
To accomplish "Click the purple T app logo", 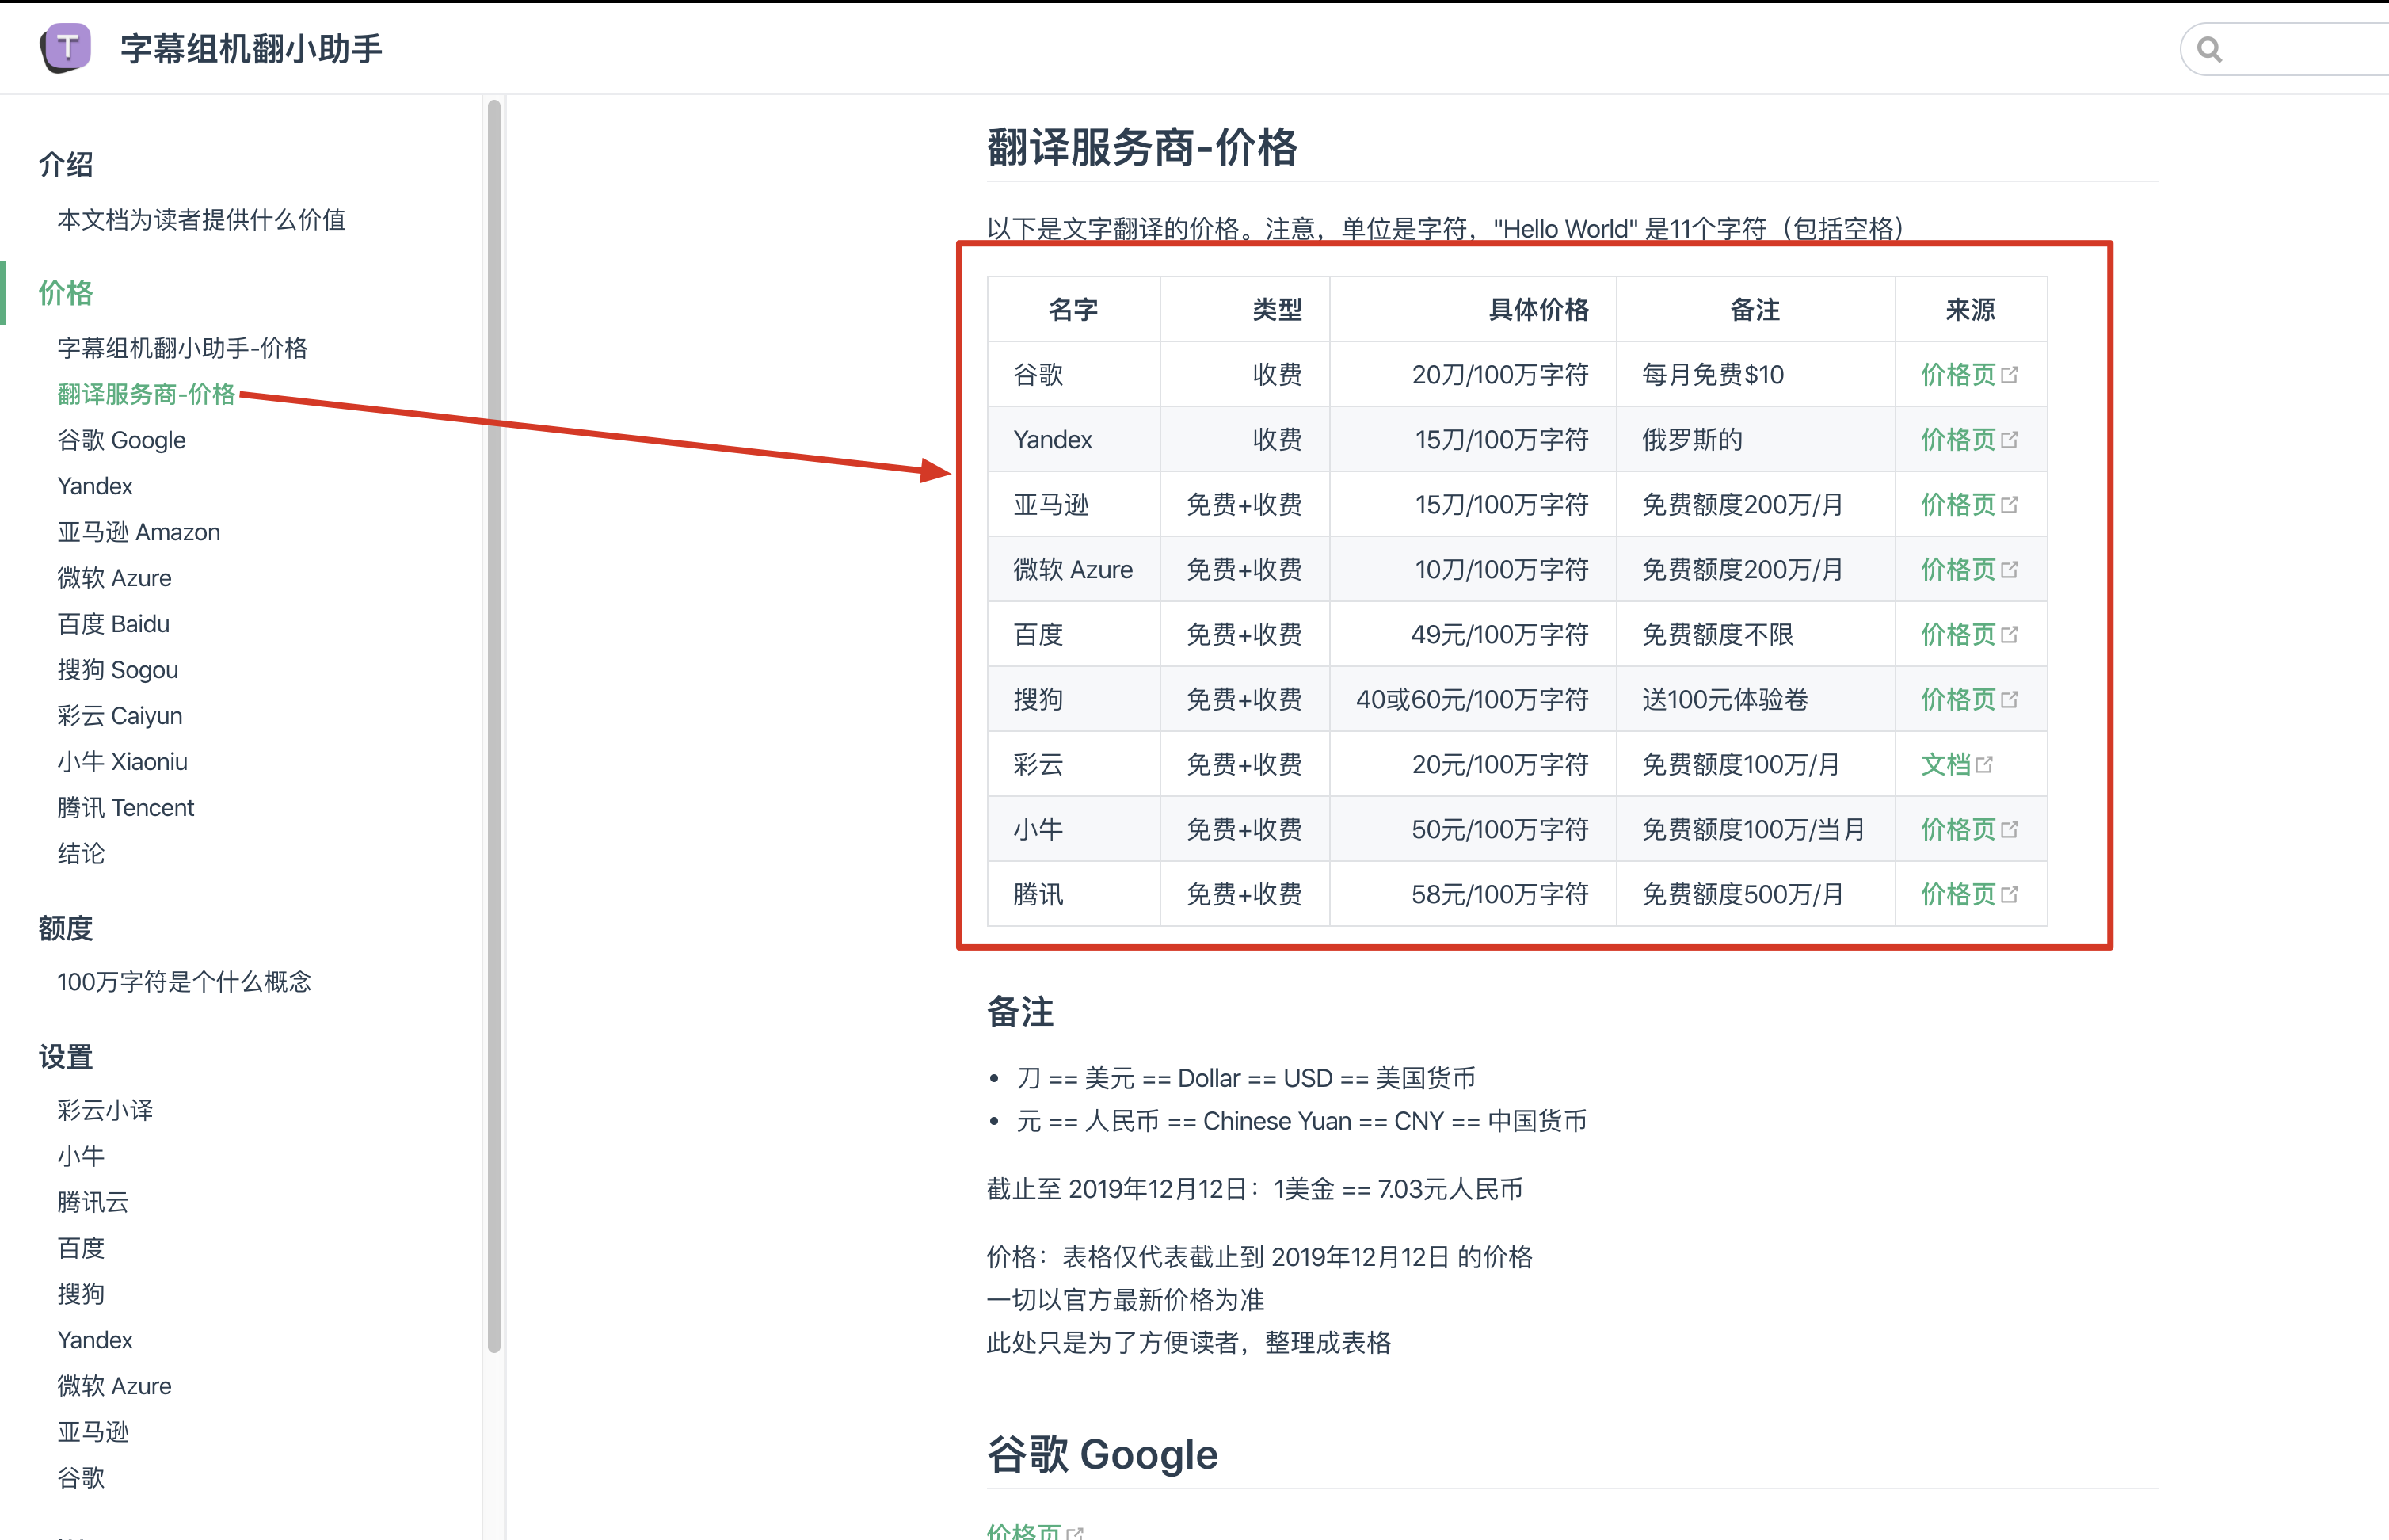I will pos(66,47).
